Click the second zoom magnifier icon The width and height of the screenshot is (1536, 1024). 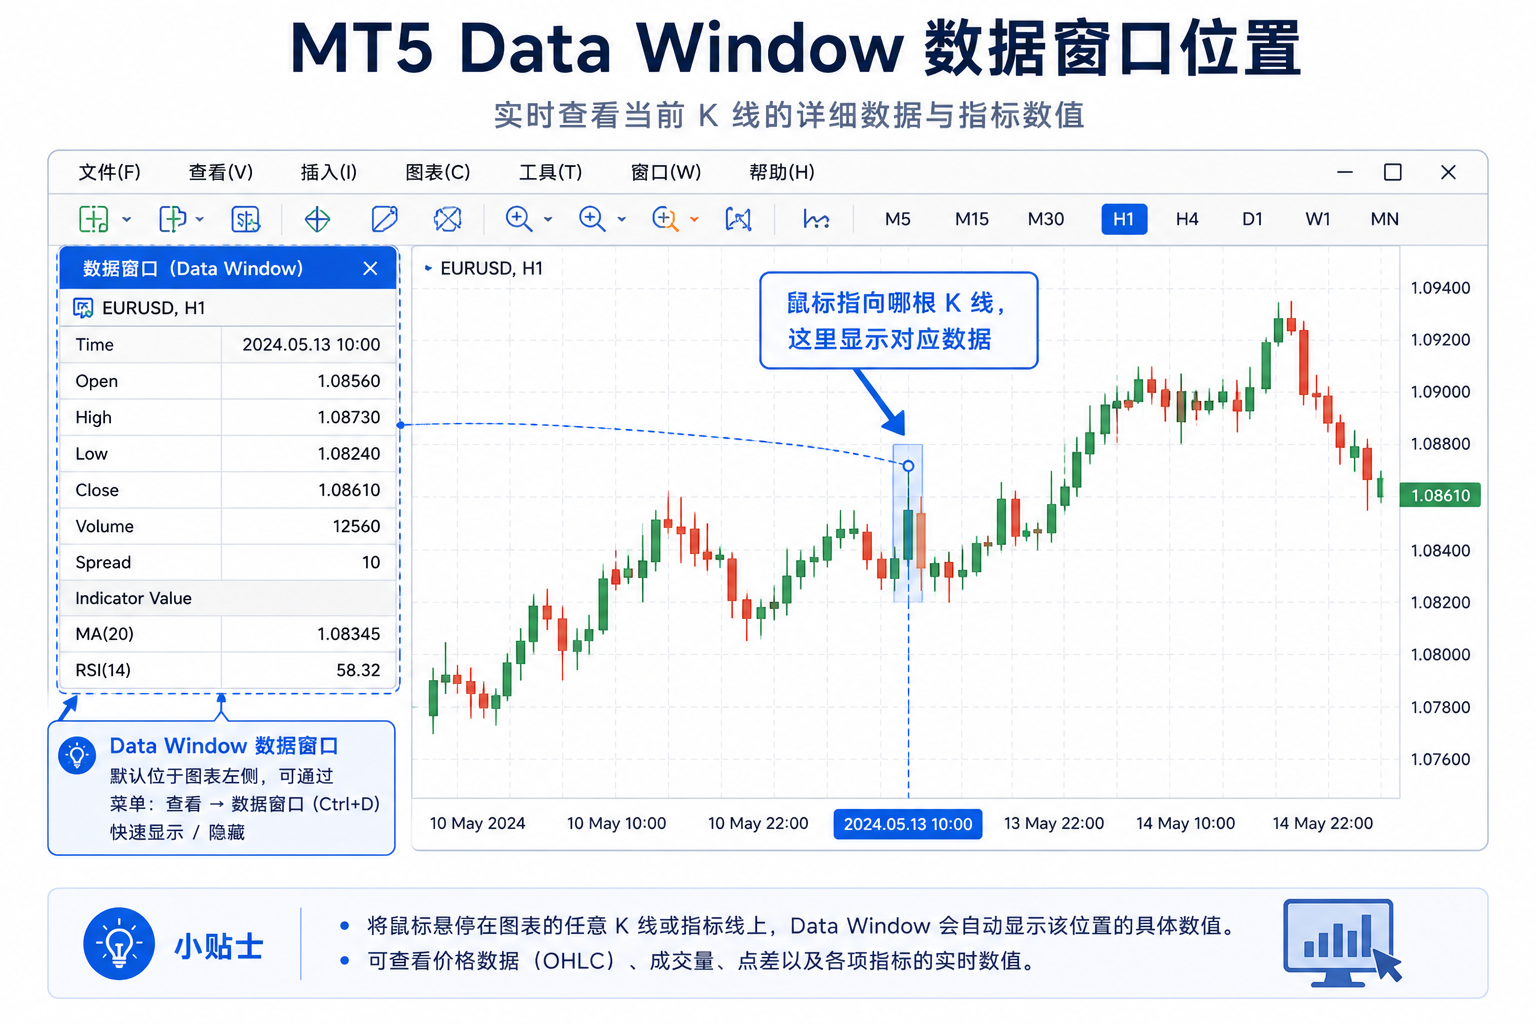pyautogui.click(x=592, y=219)
